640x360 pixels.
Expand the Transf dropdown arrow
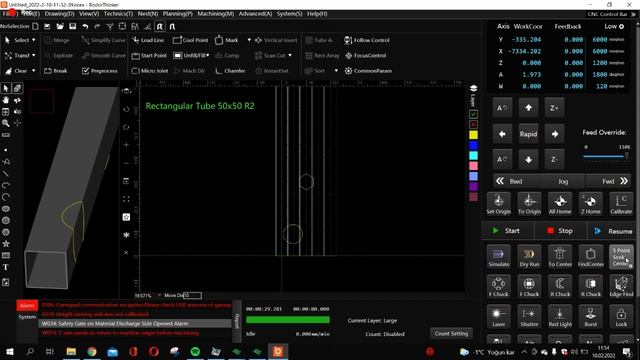[33, 55]
